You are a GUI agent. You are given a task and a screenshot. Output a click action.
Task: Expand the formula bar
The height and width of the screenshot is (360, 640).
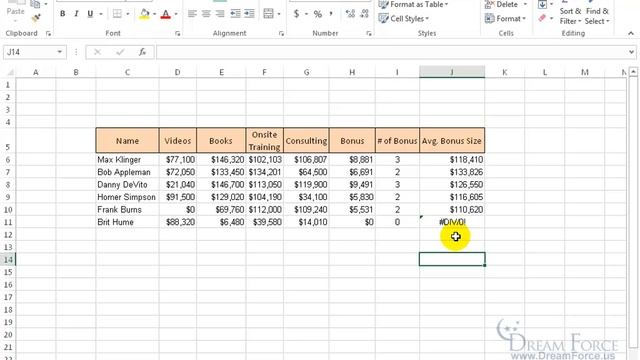pyautogui.click(x=631, y=52)
